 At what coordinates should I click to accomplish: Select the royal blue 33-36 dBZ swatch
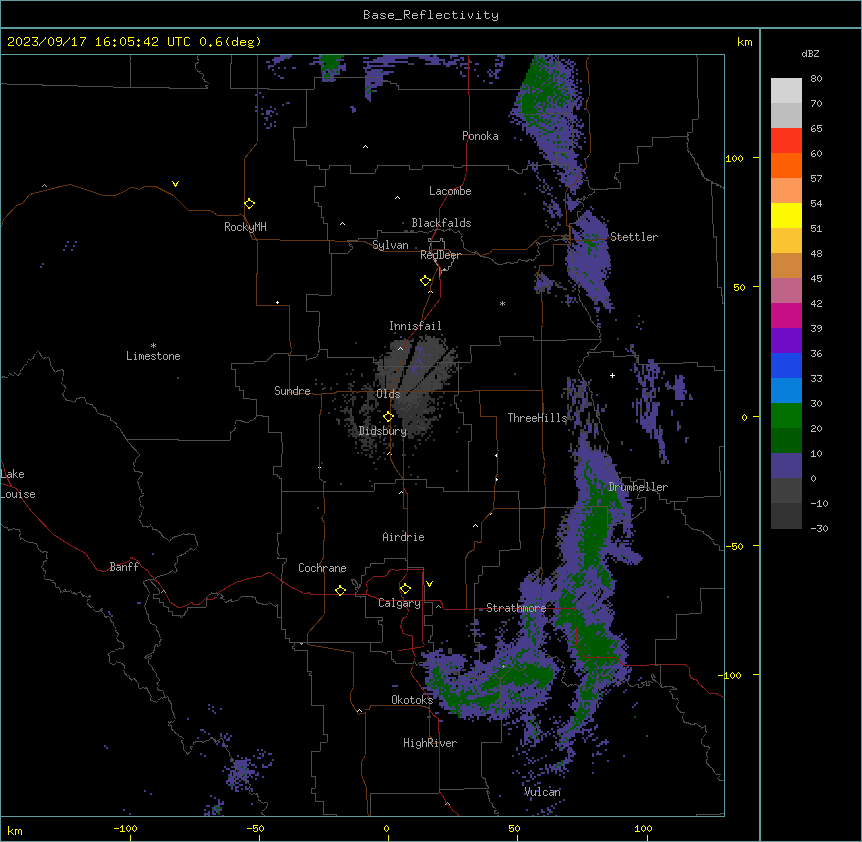click(x=786, y=365)
